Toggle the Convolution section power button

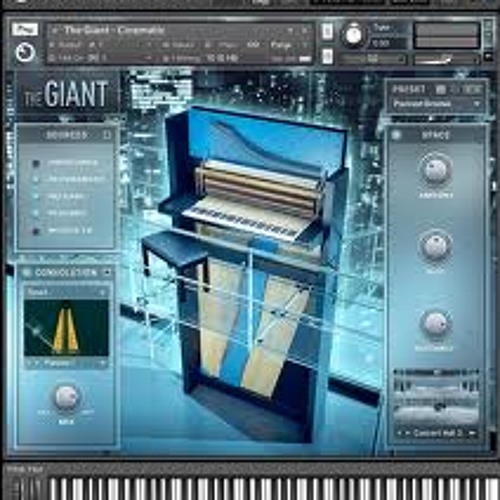click(27, 273)
